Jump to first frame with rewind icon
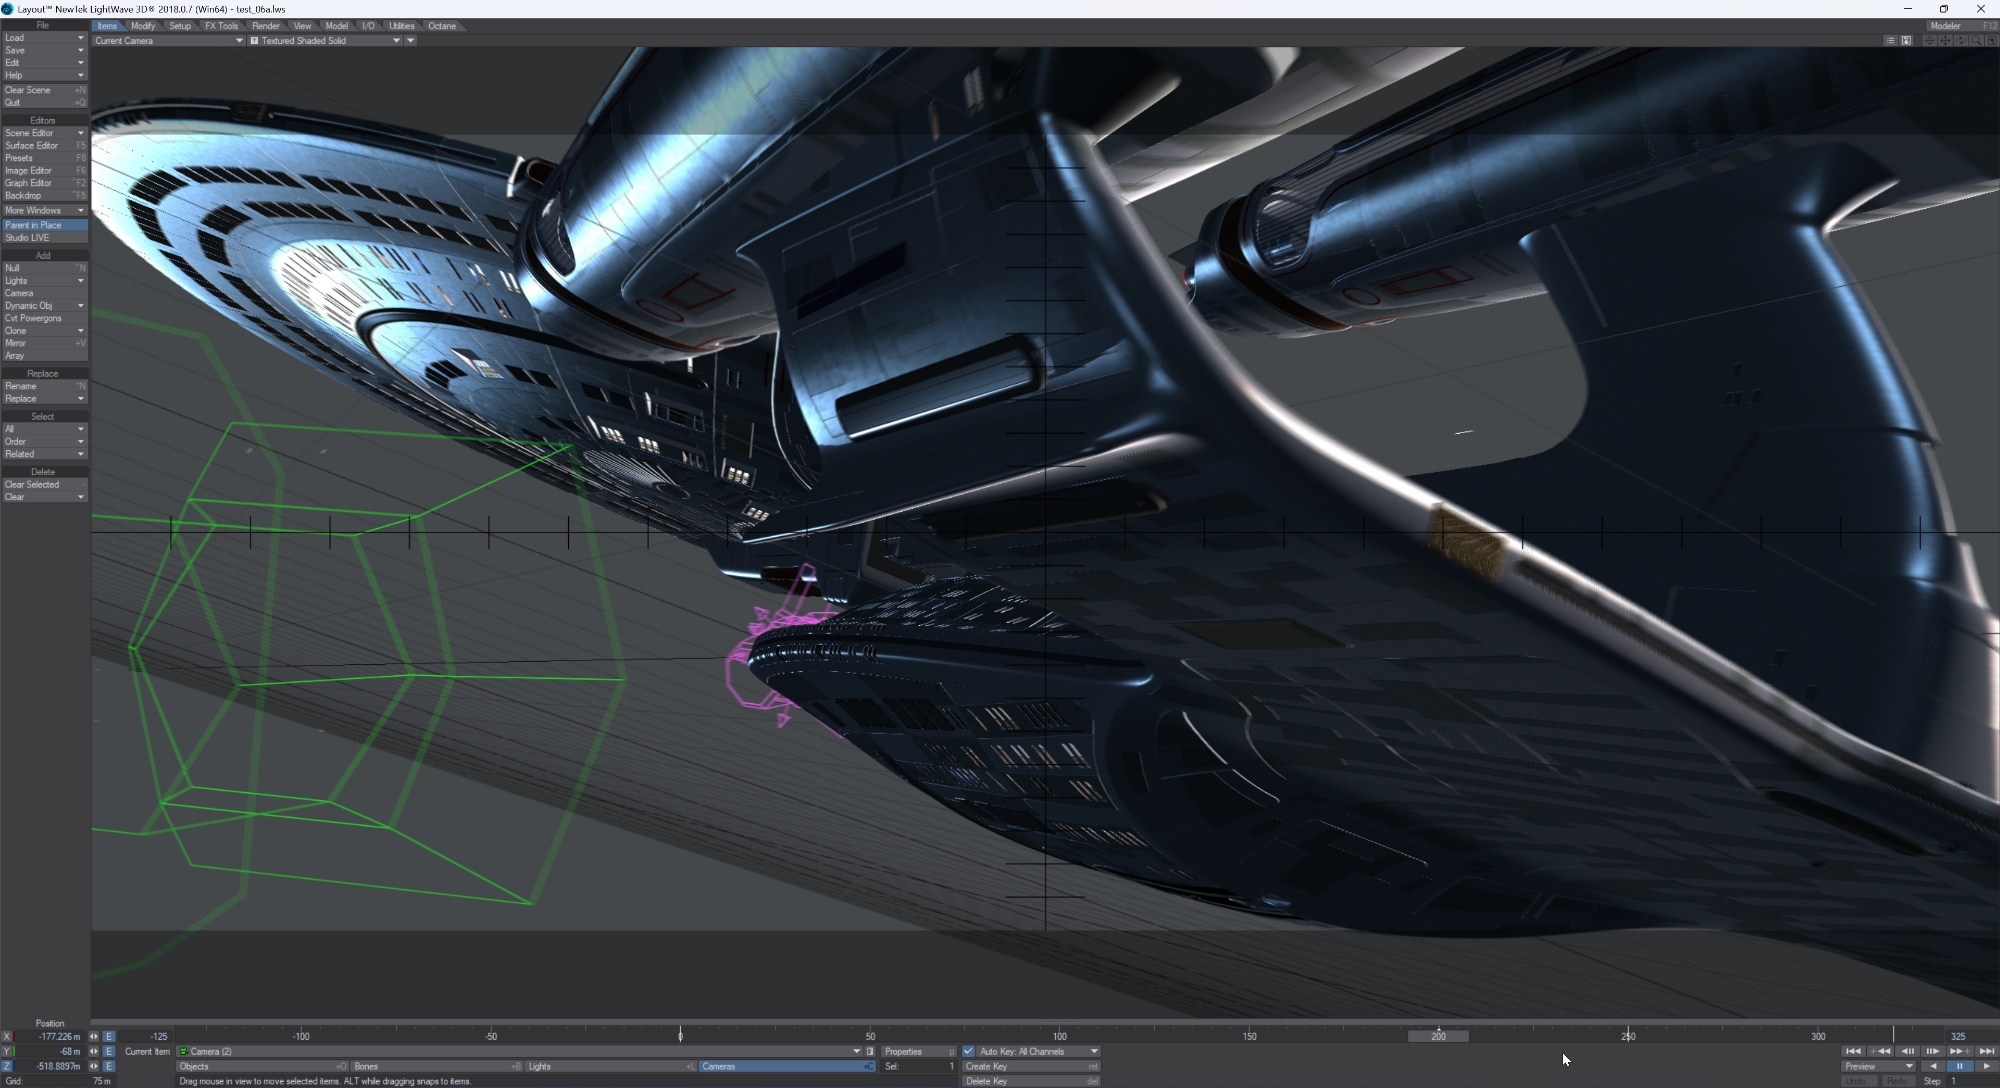 [1853, 1051]
